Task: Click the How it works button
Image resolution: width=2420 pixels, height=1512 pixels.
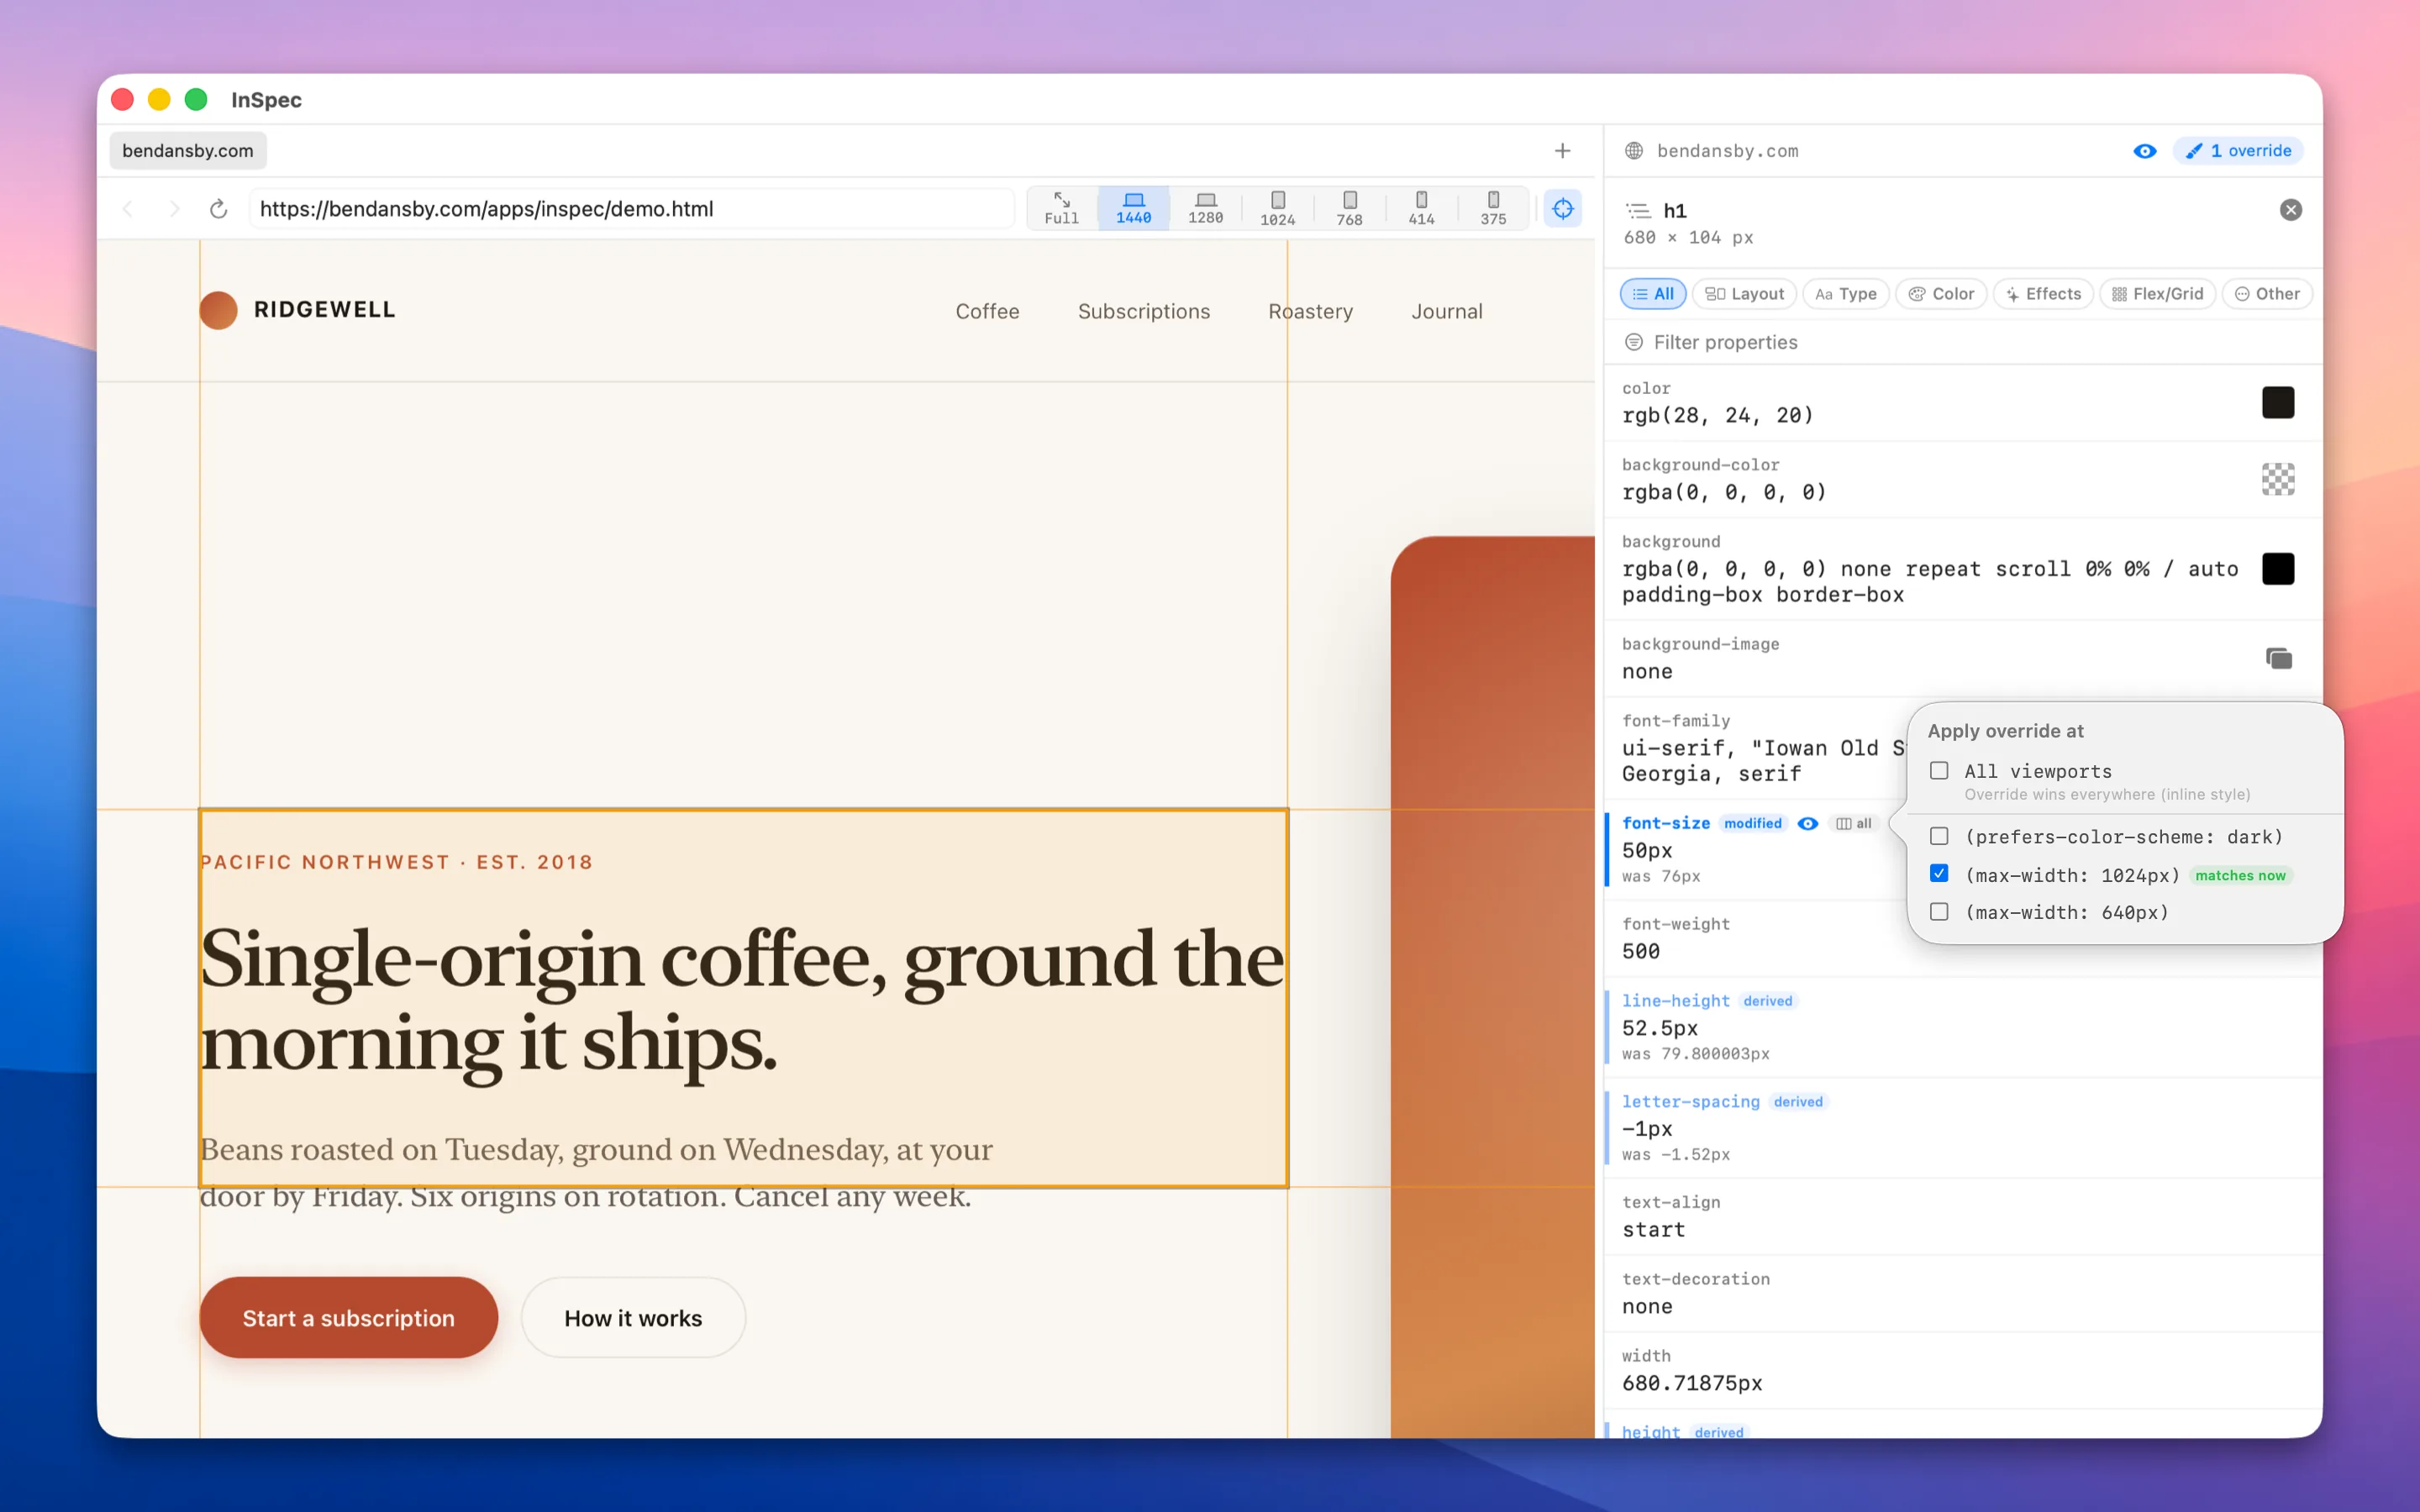Action: 633,1318
